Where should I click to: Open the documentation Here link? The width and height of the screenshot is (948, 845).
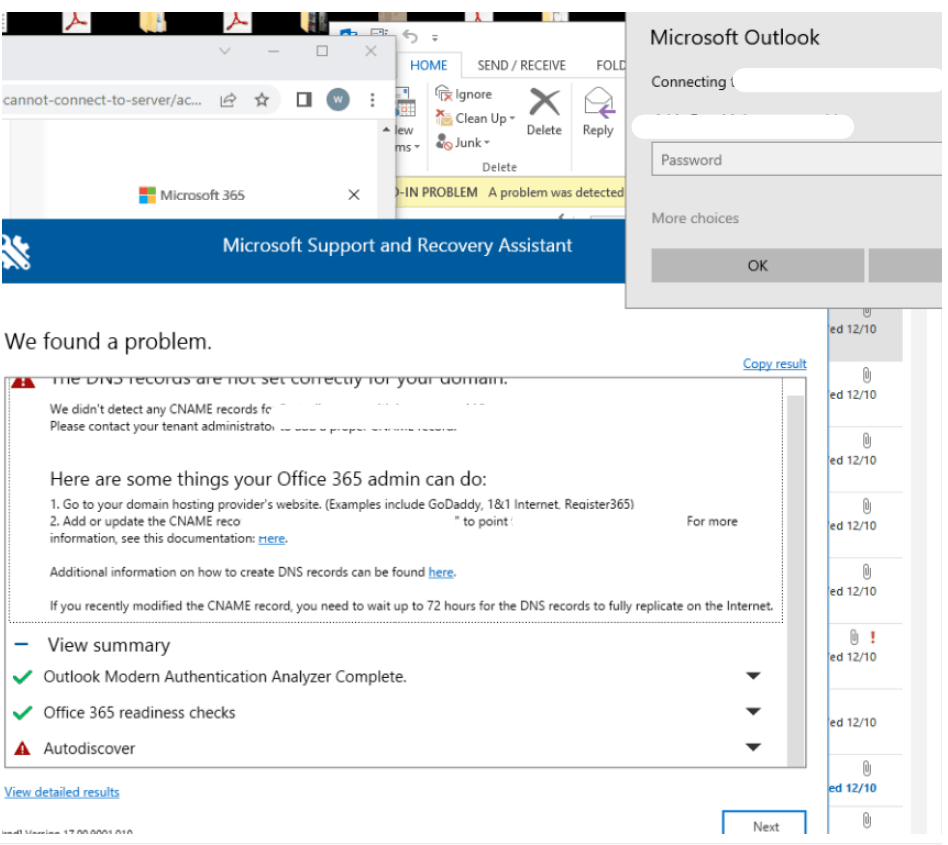(271, 539)
